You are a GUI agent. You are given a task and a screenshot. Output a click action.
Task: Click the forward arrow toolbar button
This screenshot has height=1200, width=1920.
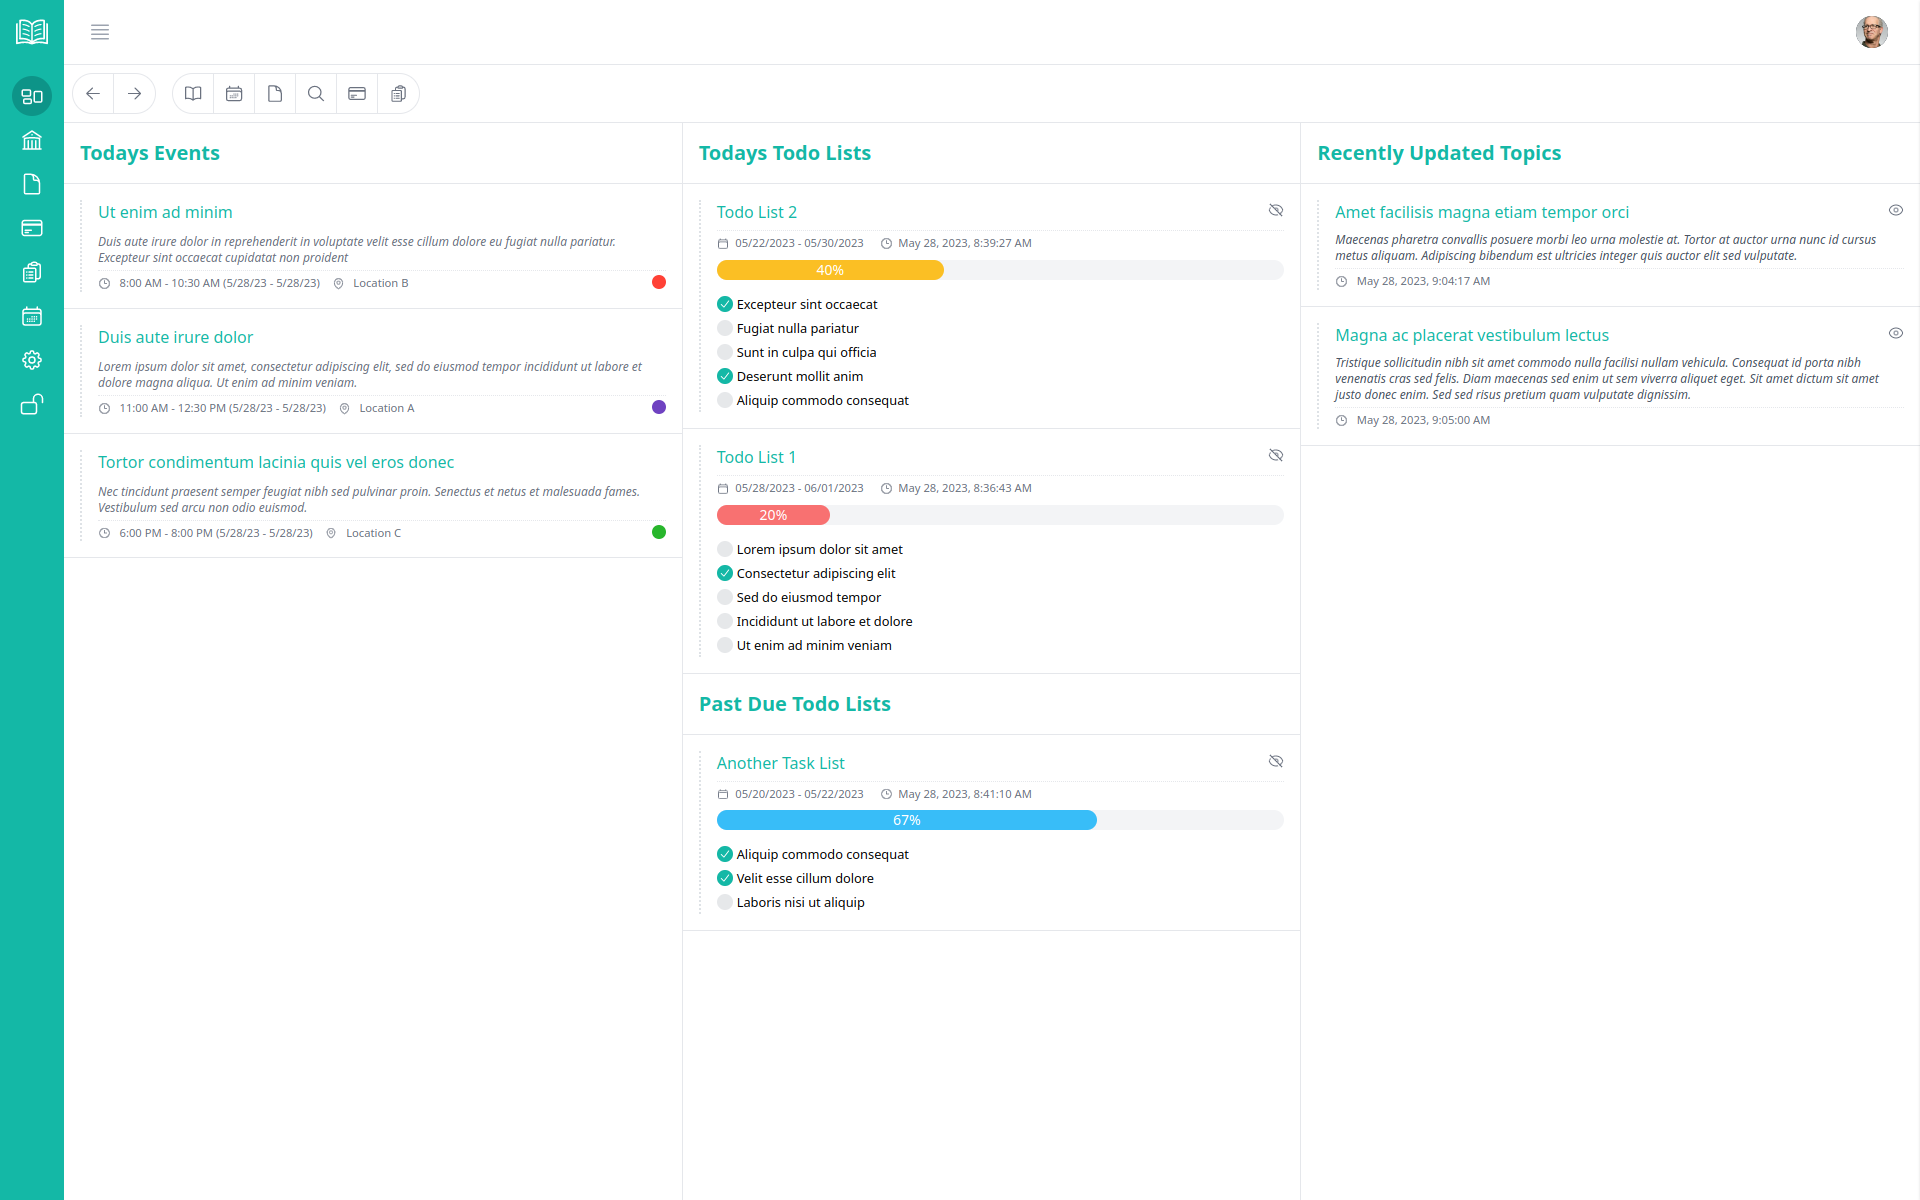[134, 94]
